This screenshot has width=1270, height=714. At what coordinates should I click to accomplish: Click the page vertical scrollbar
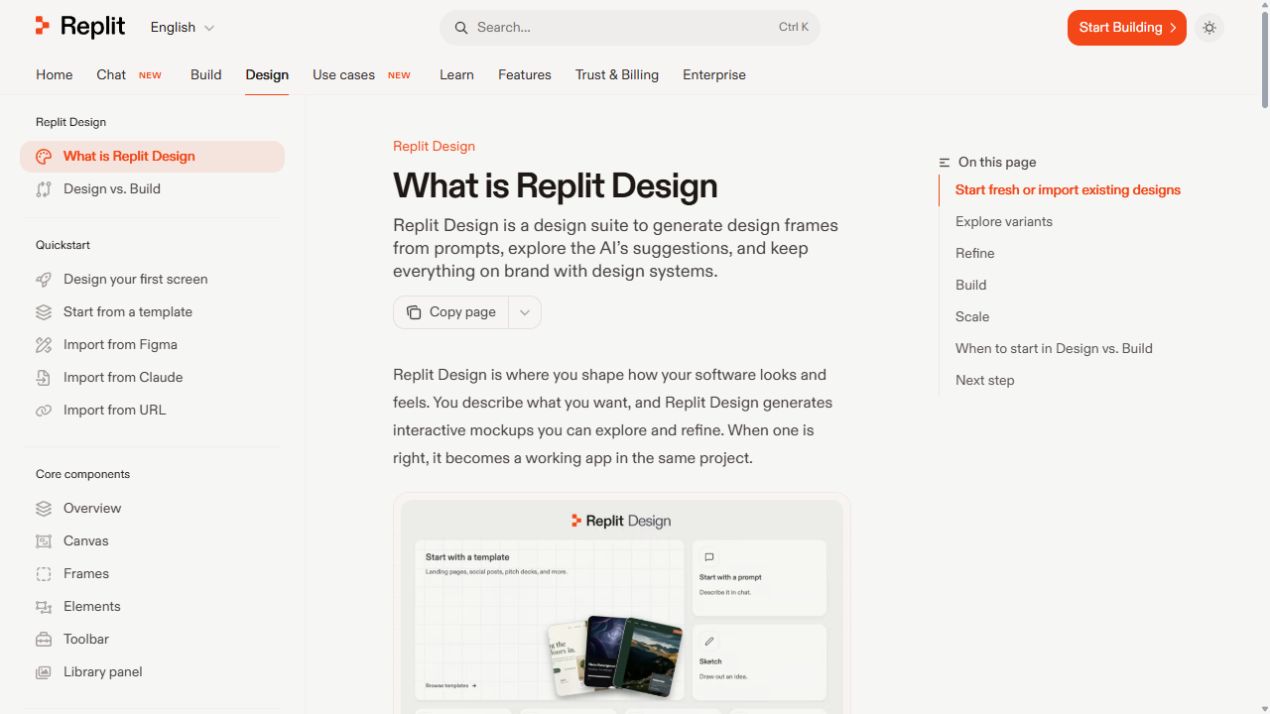pos(1265,60)
